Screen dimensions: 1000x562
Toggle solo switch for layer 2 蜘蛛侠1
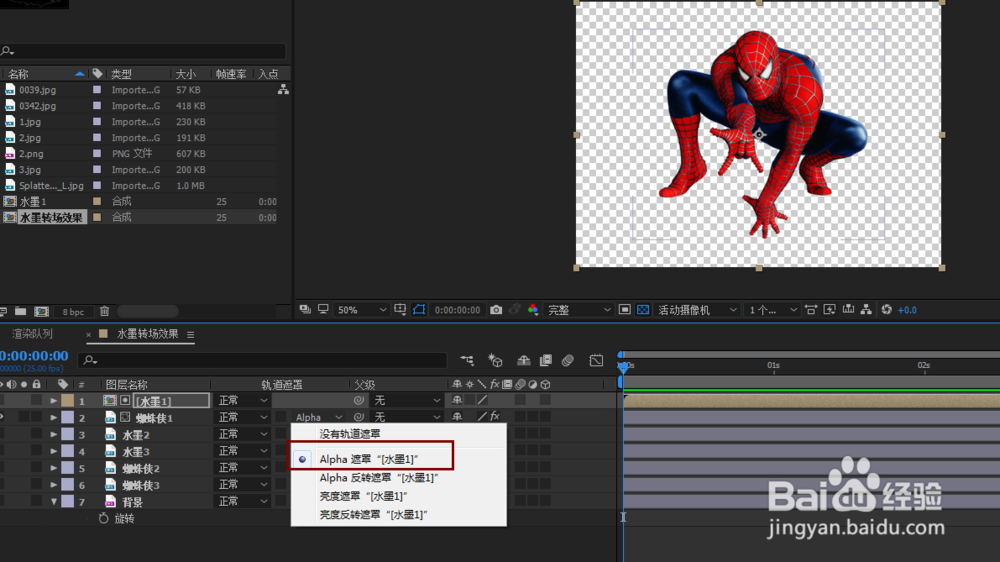pos(24,417)
